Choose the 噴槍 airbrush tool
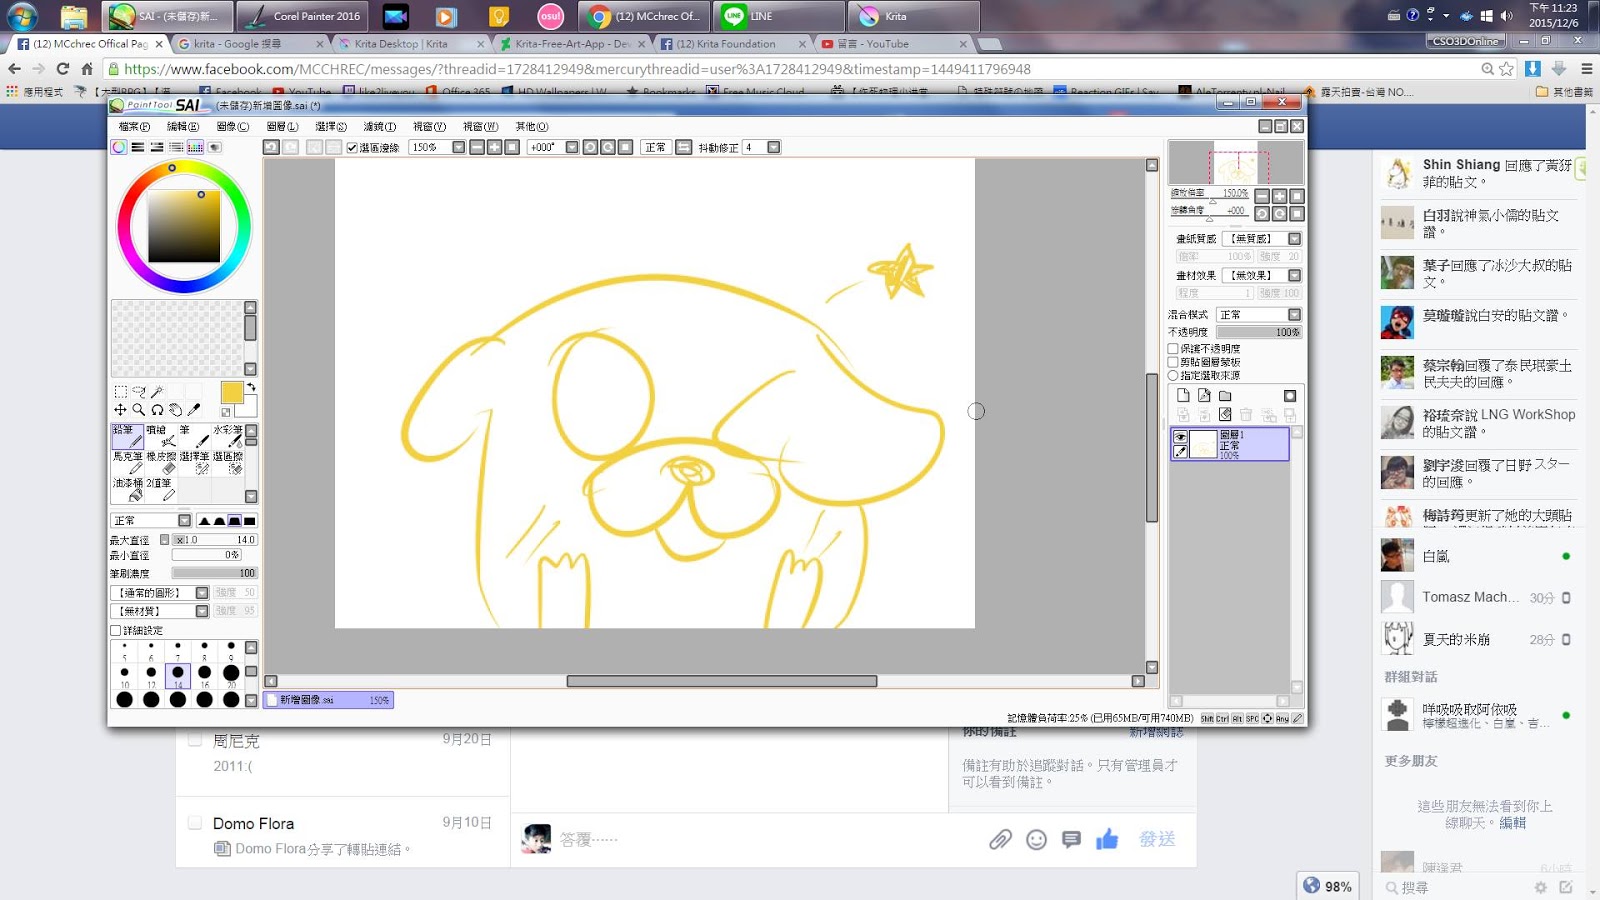 click(160, 436)
